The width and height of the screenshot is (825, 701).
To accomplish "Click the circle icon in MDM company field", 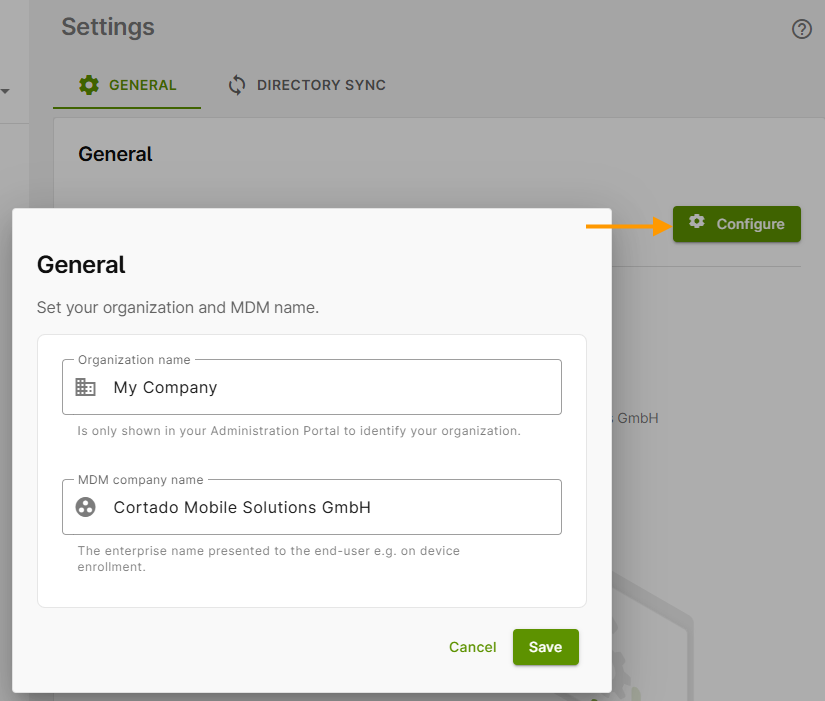I will click(x=85, y=507).
